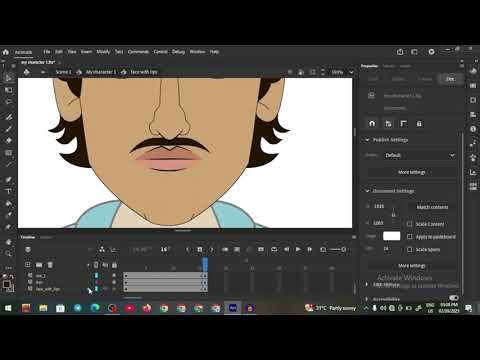Click the white stage color swatch
Viewport: 480px width, 360px height.
[392, 236]
